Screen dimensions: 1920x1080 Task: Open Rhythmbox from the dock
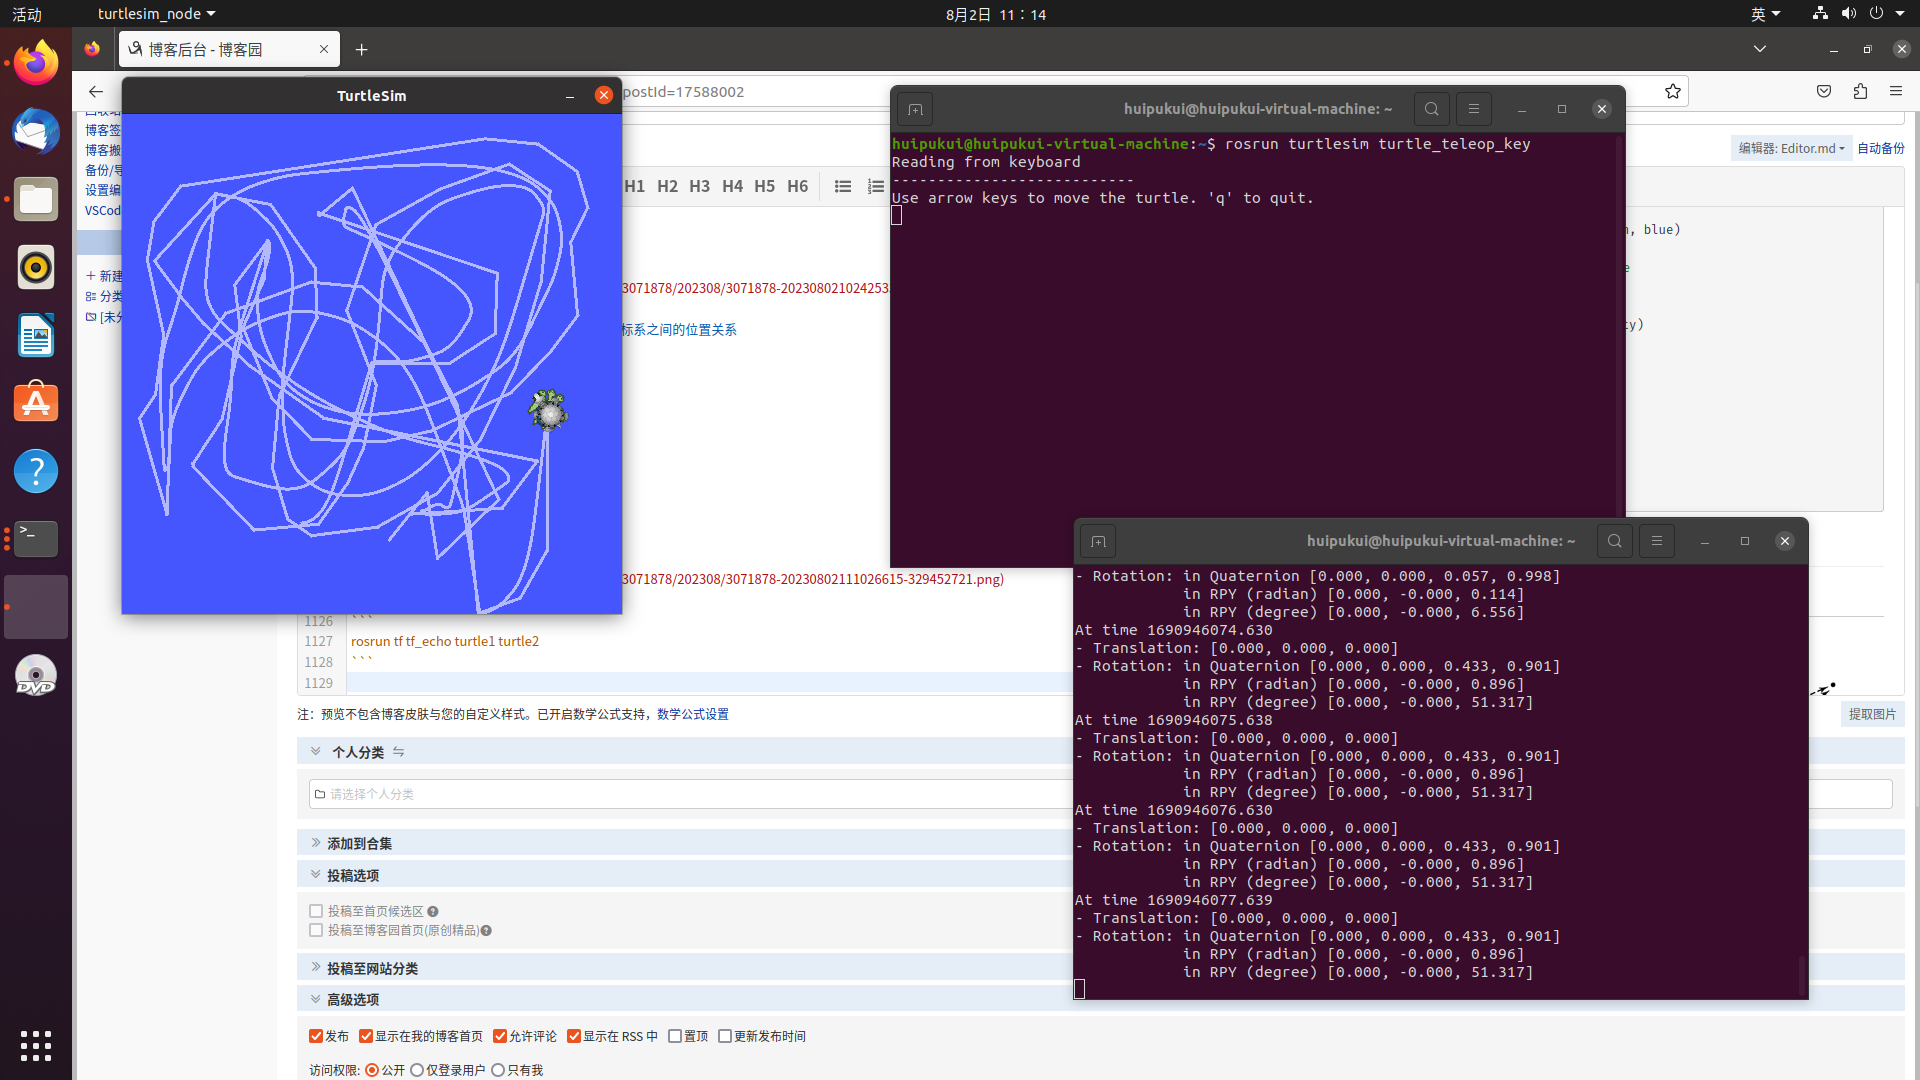pos(36,267)
